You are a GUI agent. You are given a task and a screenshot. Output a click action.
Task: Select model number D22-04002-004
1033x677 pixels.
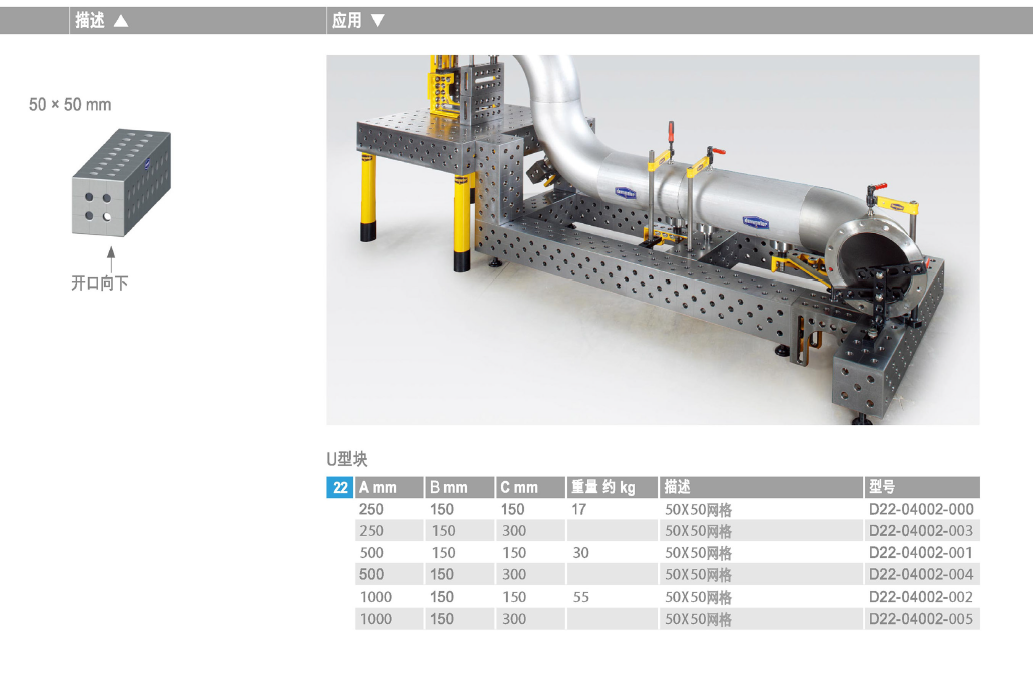921,574
